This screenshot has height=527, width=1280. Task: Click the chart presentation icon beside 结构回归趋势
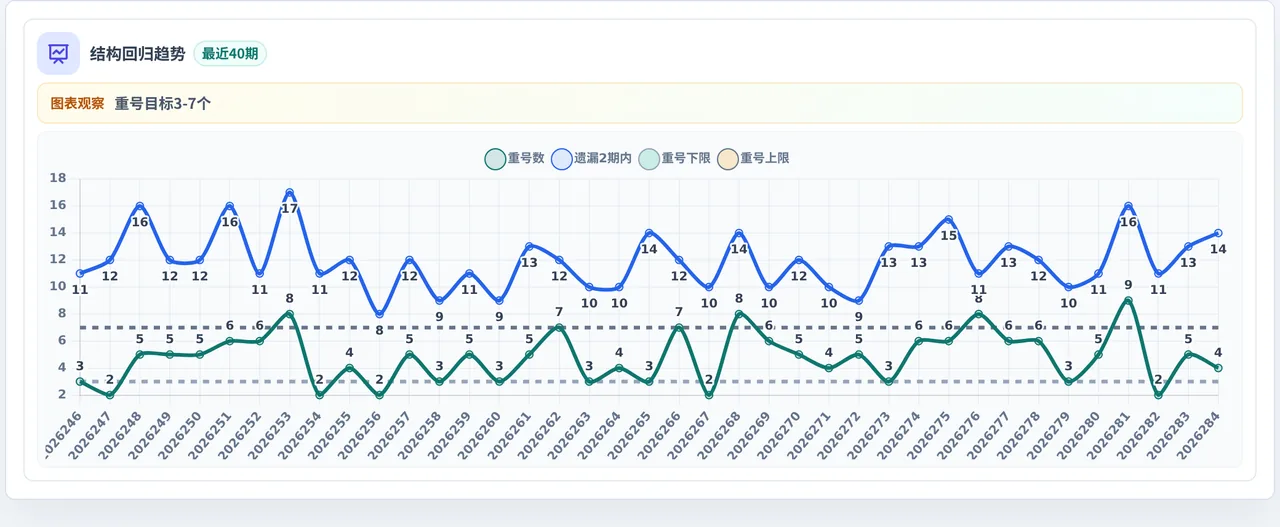58,53
